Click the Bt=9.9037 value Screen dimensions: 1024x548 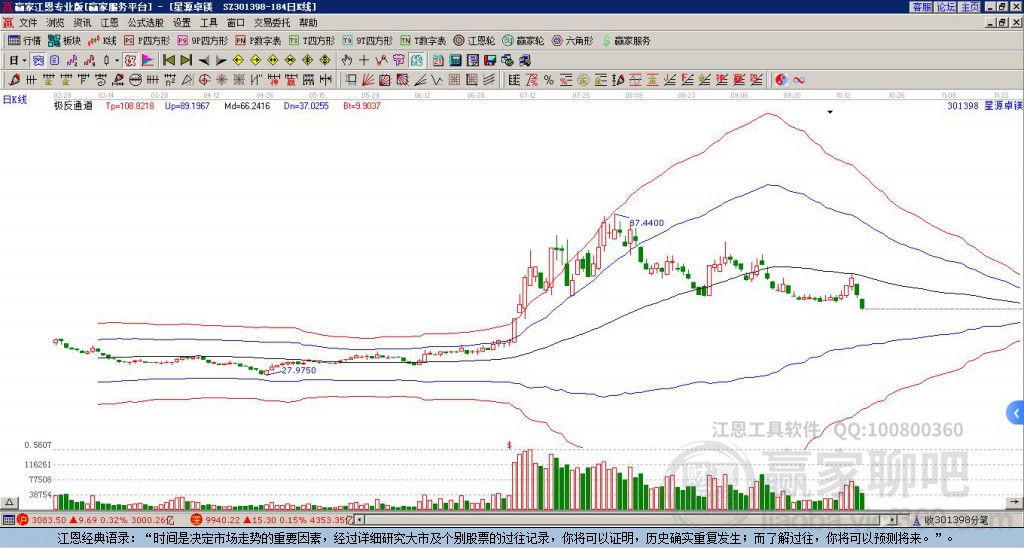362,106
